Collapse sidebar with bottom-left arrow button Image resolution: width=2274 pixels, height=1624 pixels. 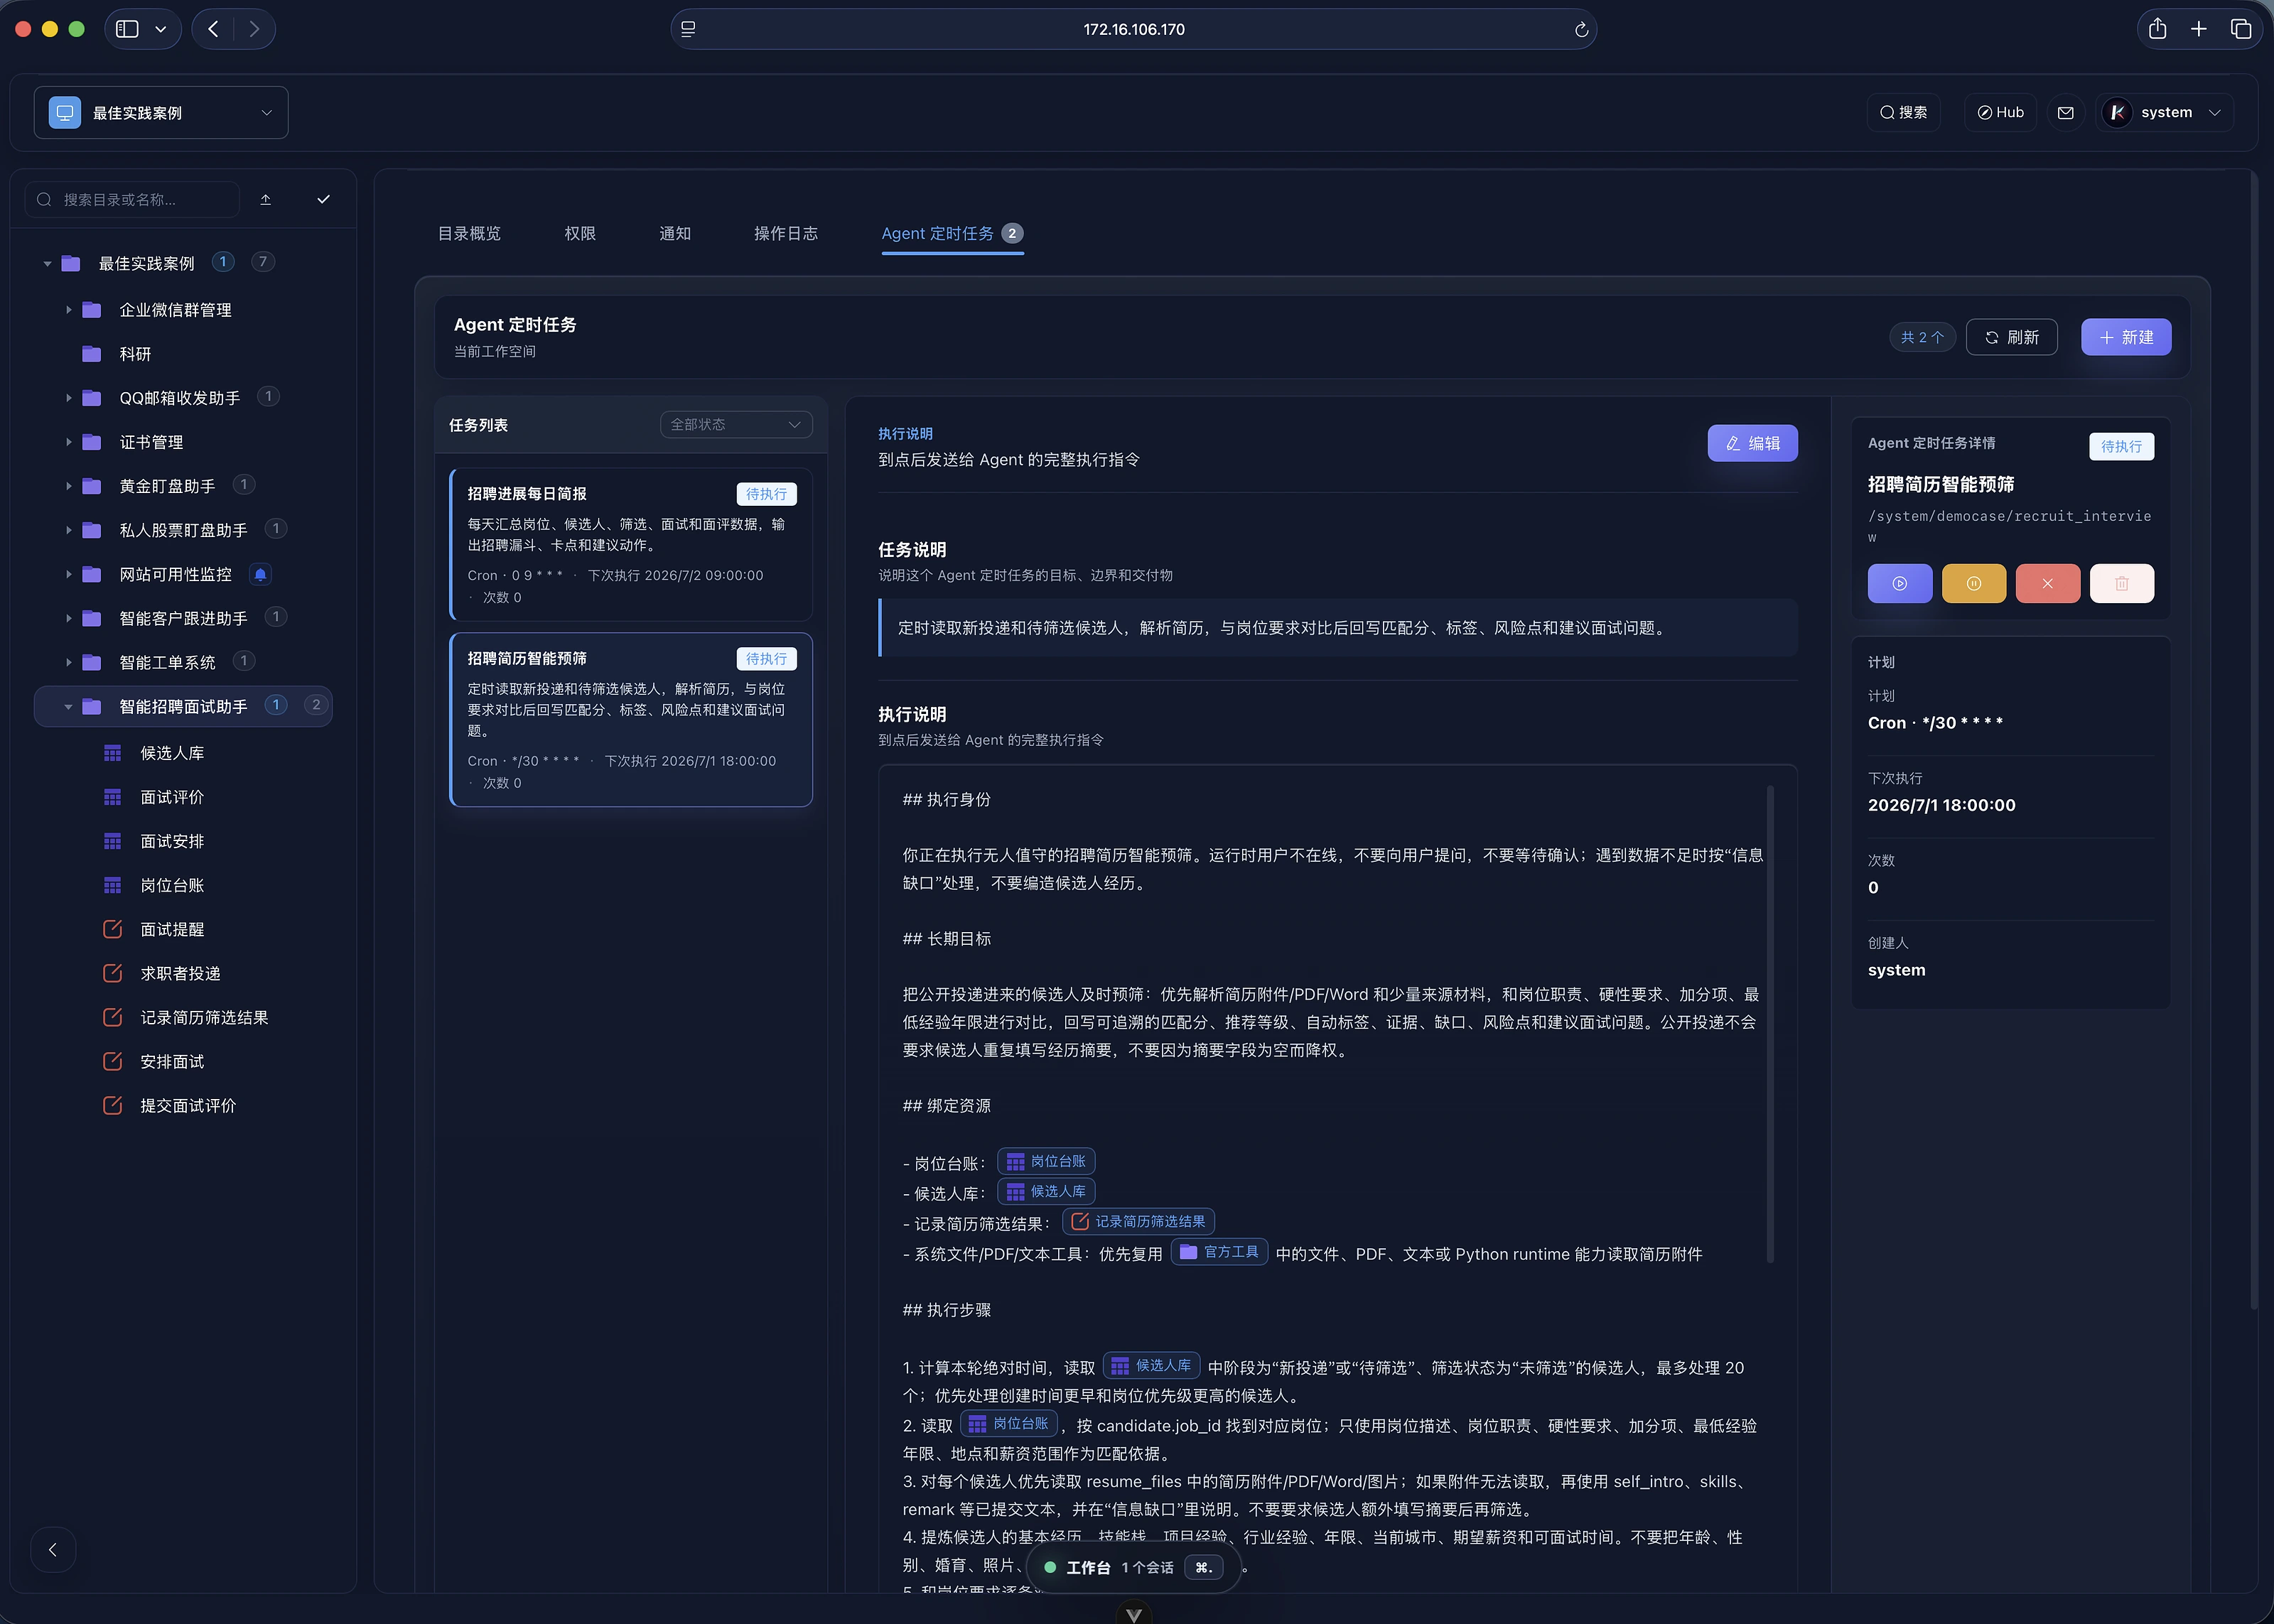point(53,1550)
